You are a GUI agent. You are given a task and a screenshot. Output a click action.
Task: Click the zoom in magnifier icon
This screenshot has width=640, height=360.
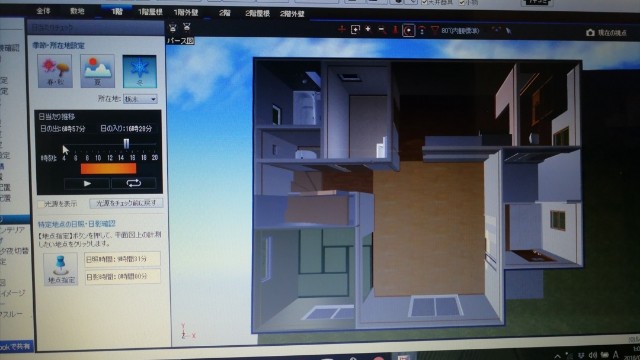(x=368, y=29)
